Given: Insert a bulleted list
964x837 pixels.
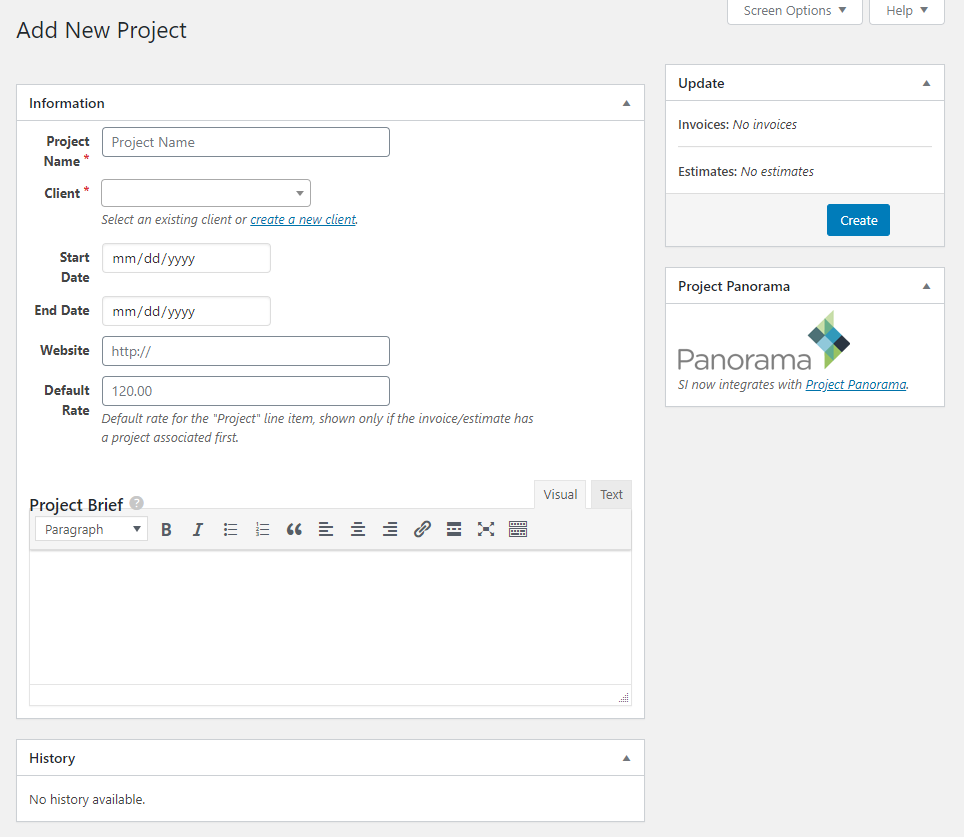Looking at the screenshot, I should tap(230, 530).
